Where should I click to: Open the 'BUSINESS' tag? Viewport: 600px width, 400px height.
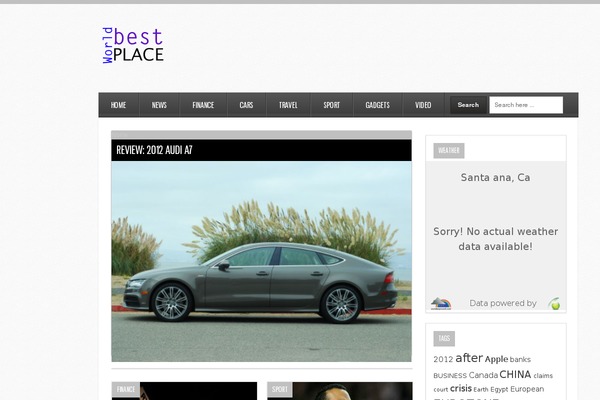pos(450,376)
